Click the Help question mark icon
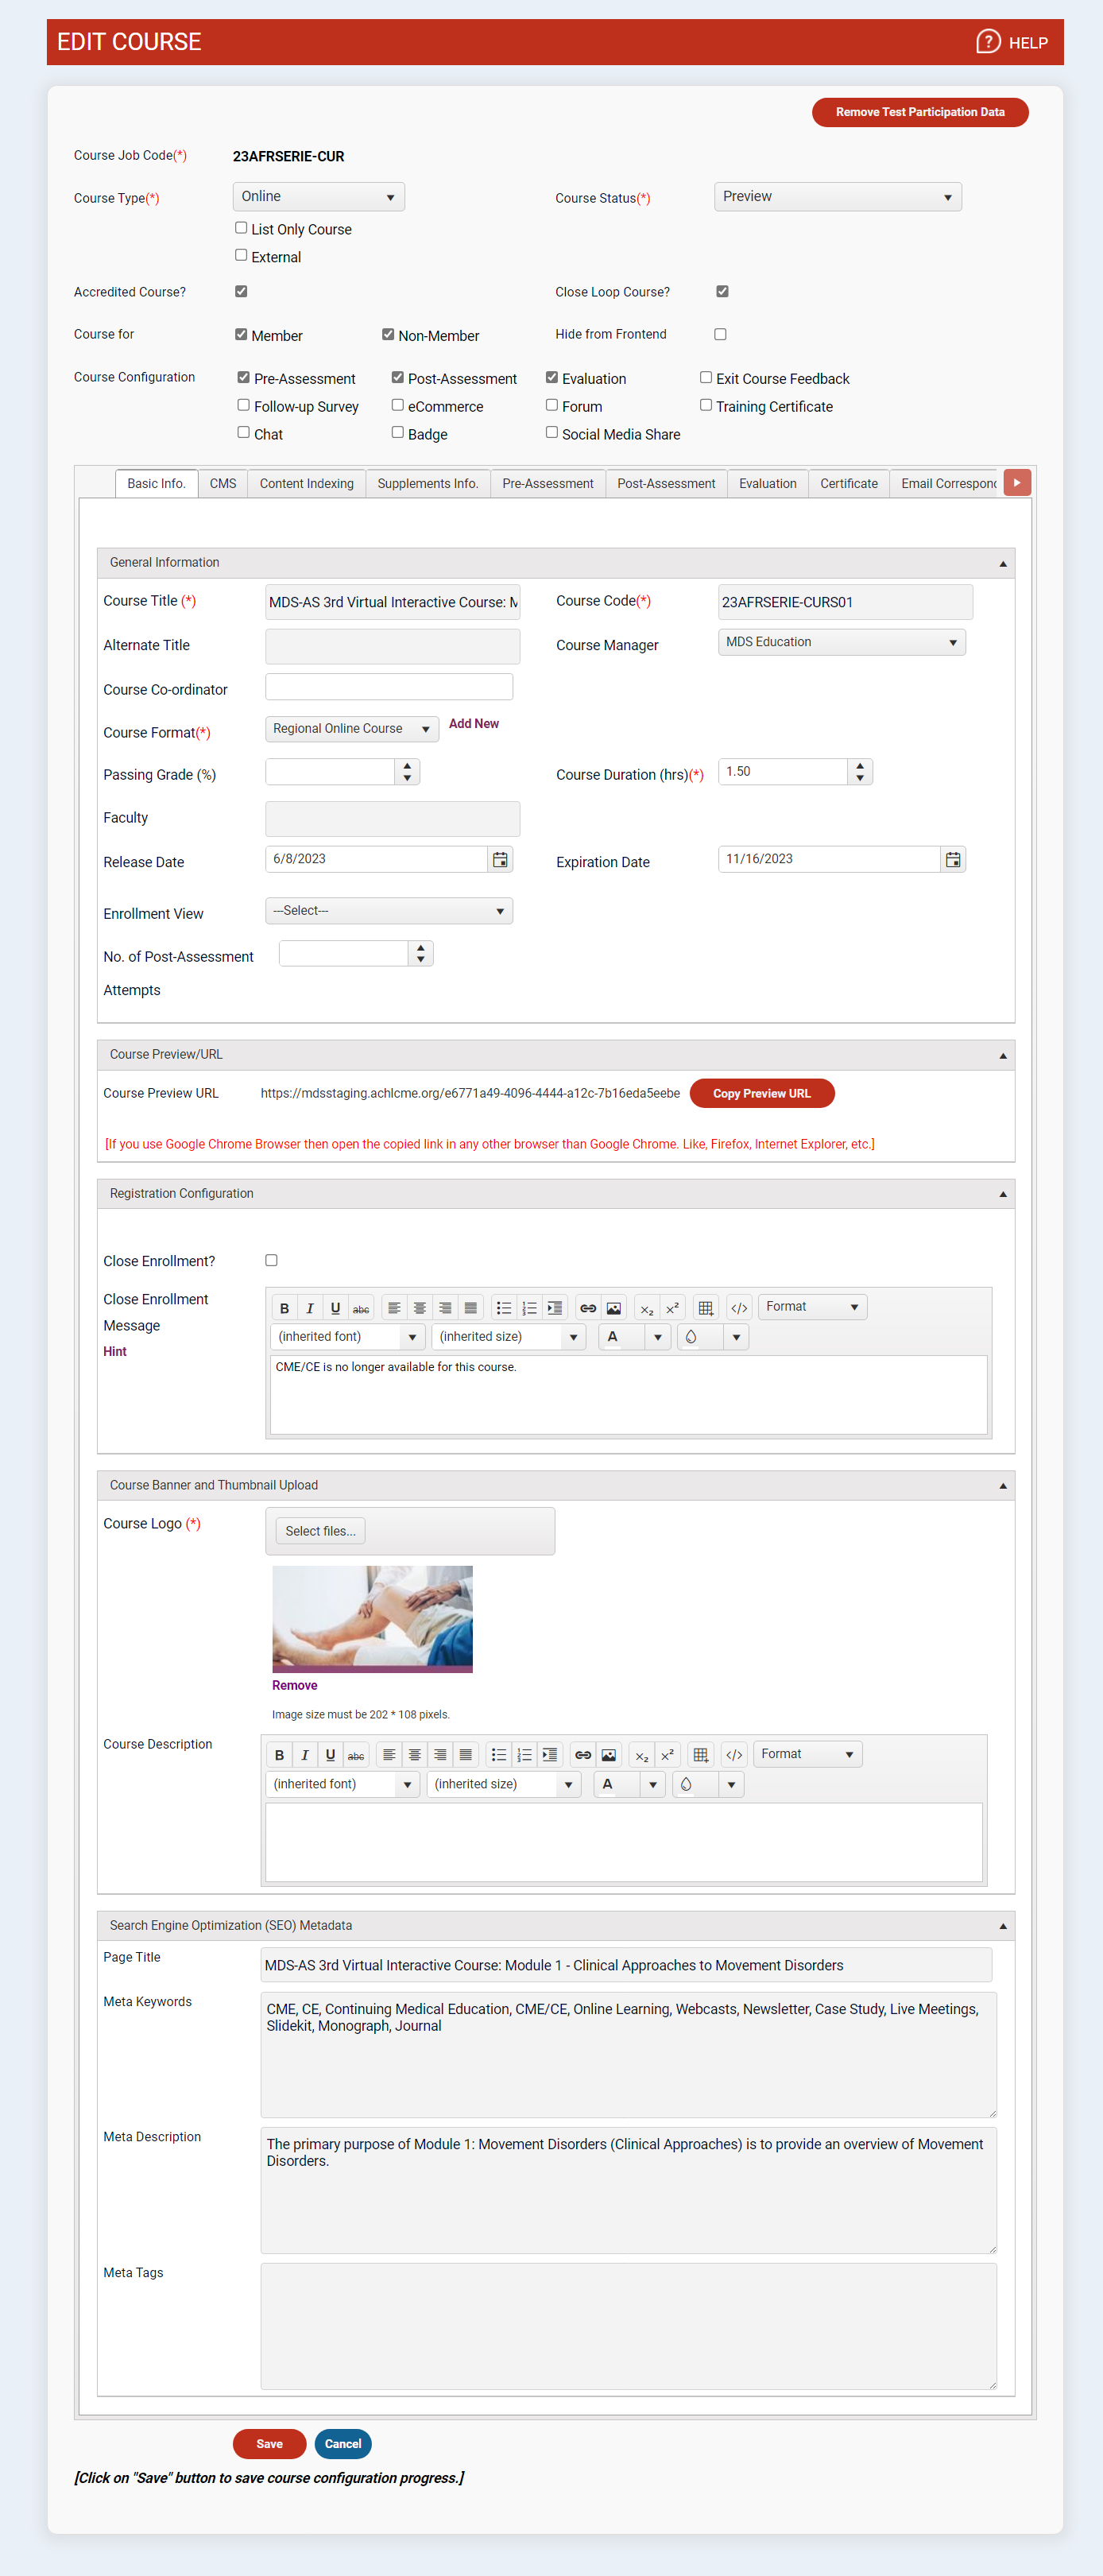1103x2576 pixels. (x=987, y=42)
